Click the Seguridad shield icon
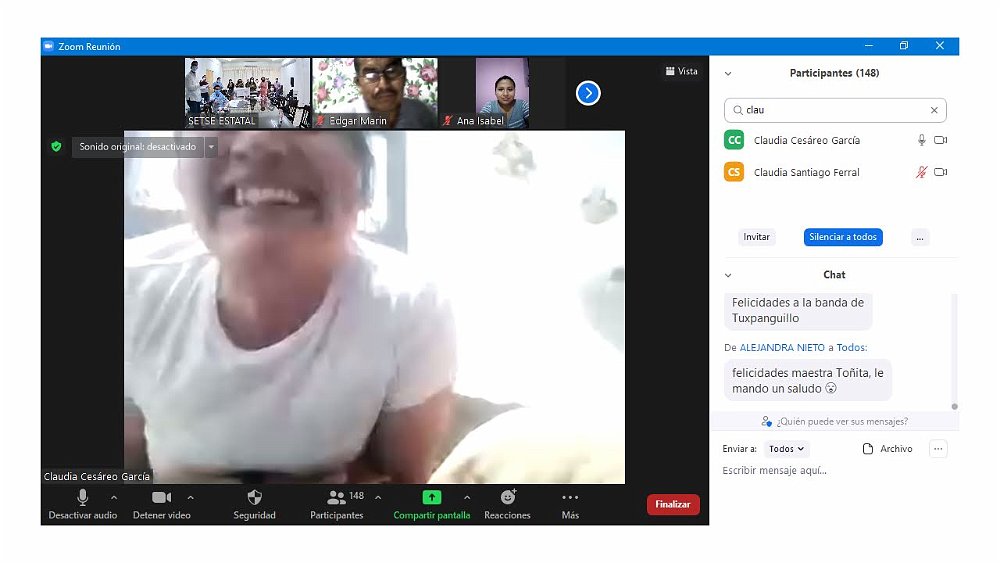 [254, 497]
